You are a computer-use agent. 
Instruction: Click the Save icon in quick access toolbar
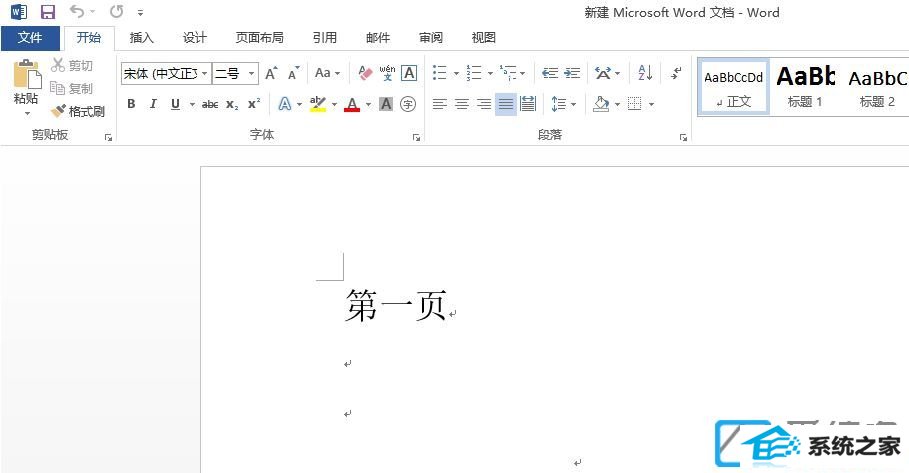click(48, 12)
